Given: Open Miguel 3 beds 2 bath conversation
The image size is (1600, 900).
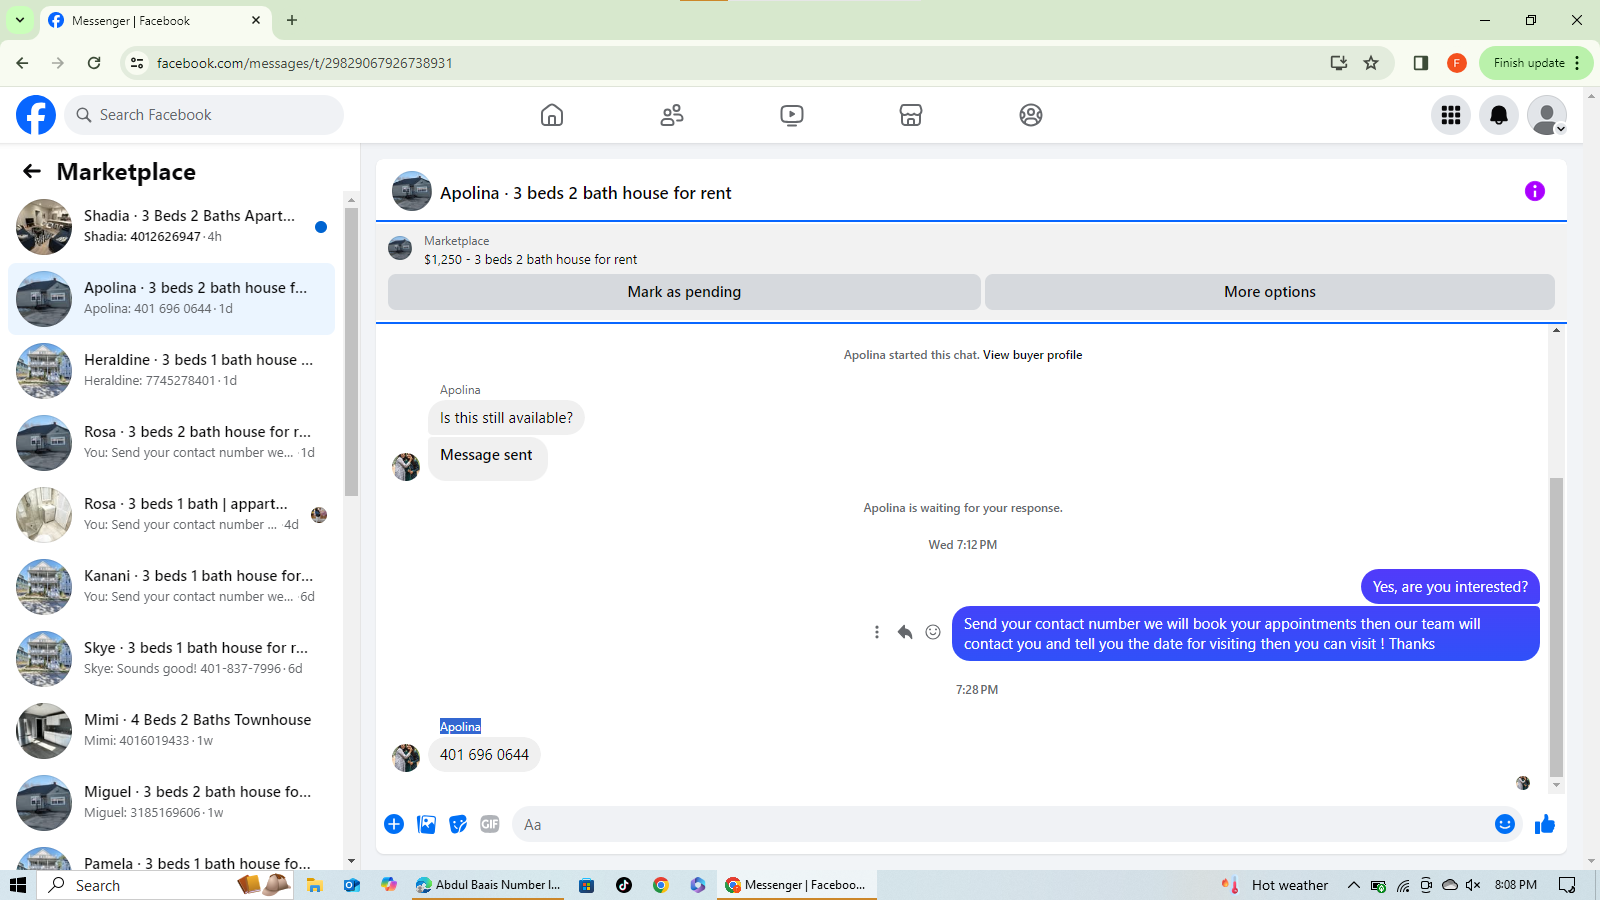Looking at the screenshot, I should (x=171, y=803).
